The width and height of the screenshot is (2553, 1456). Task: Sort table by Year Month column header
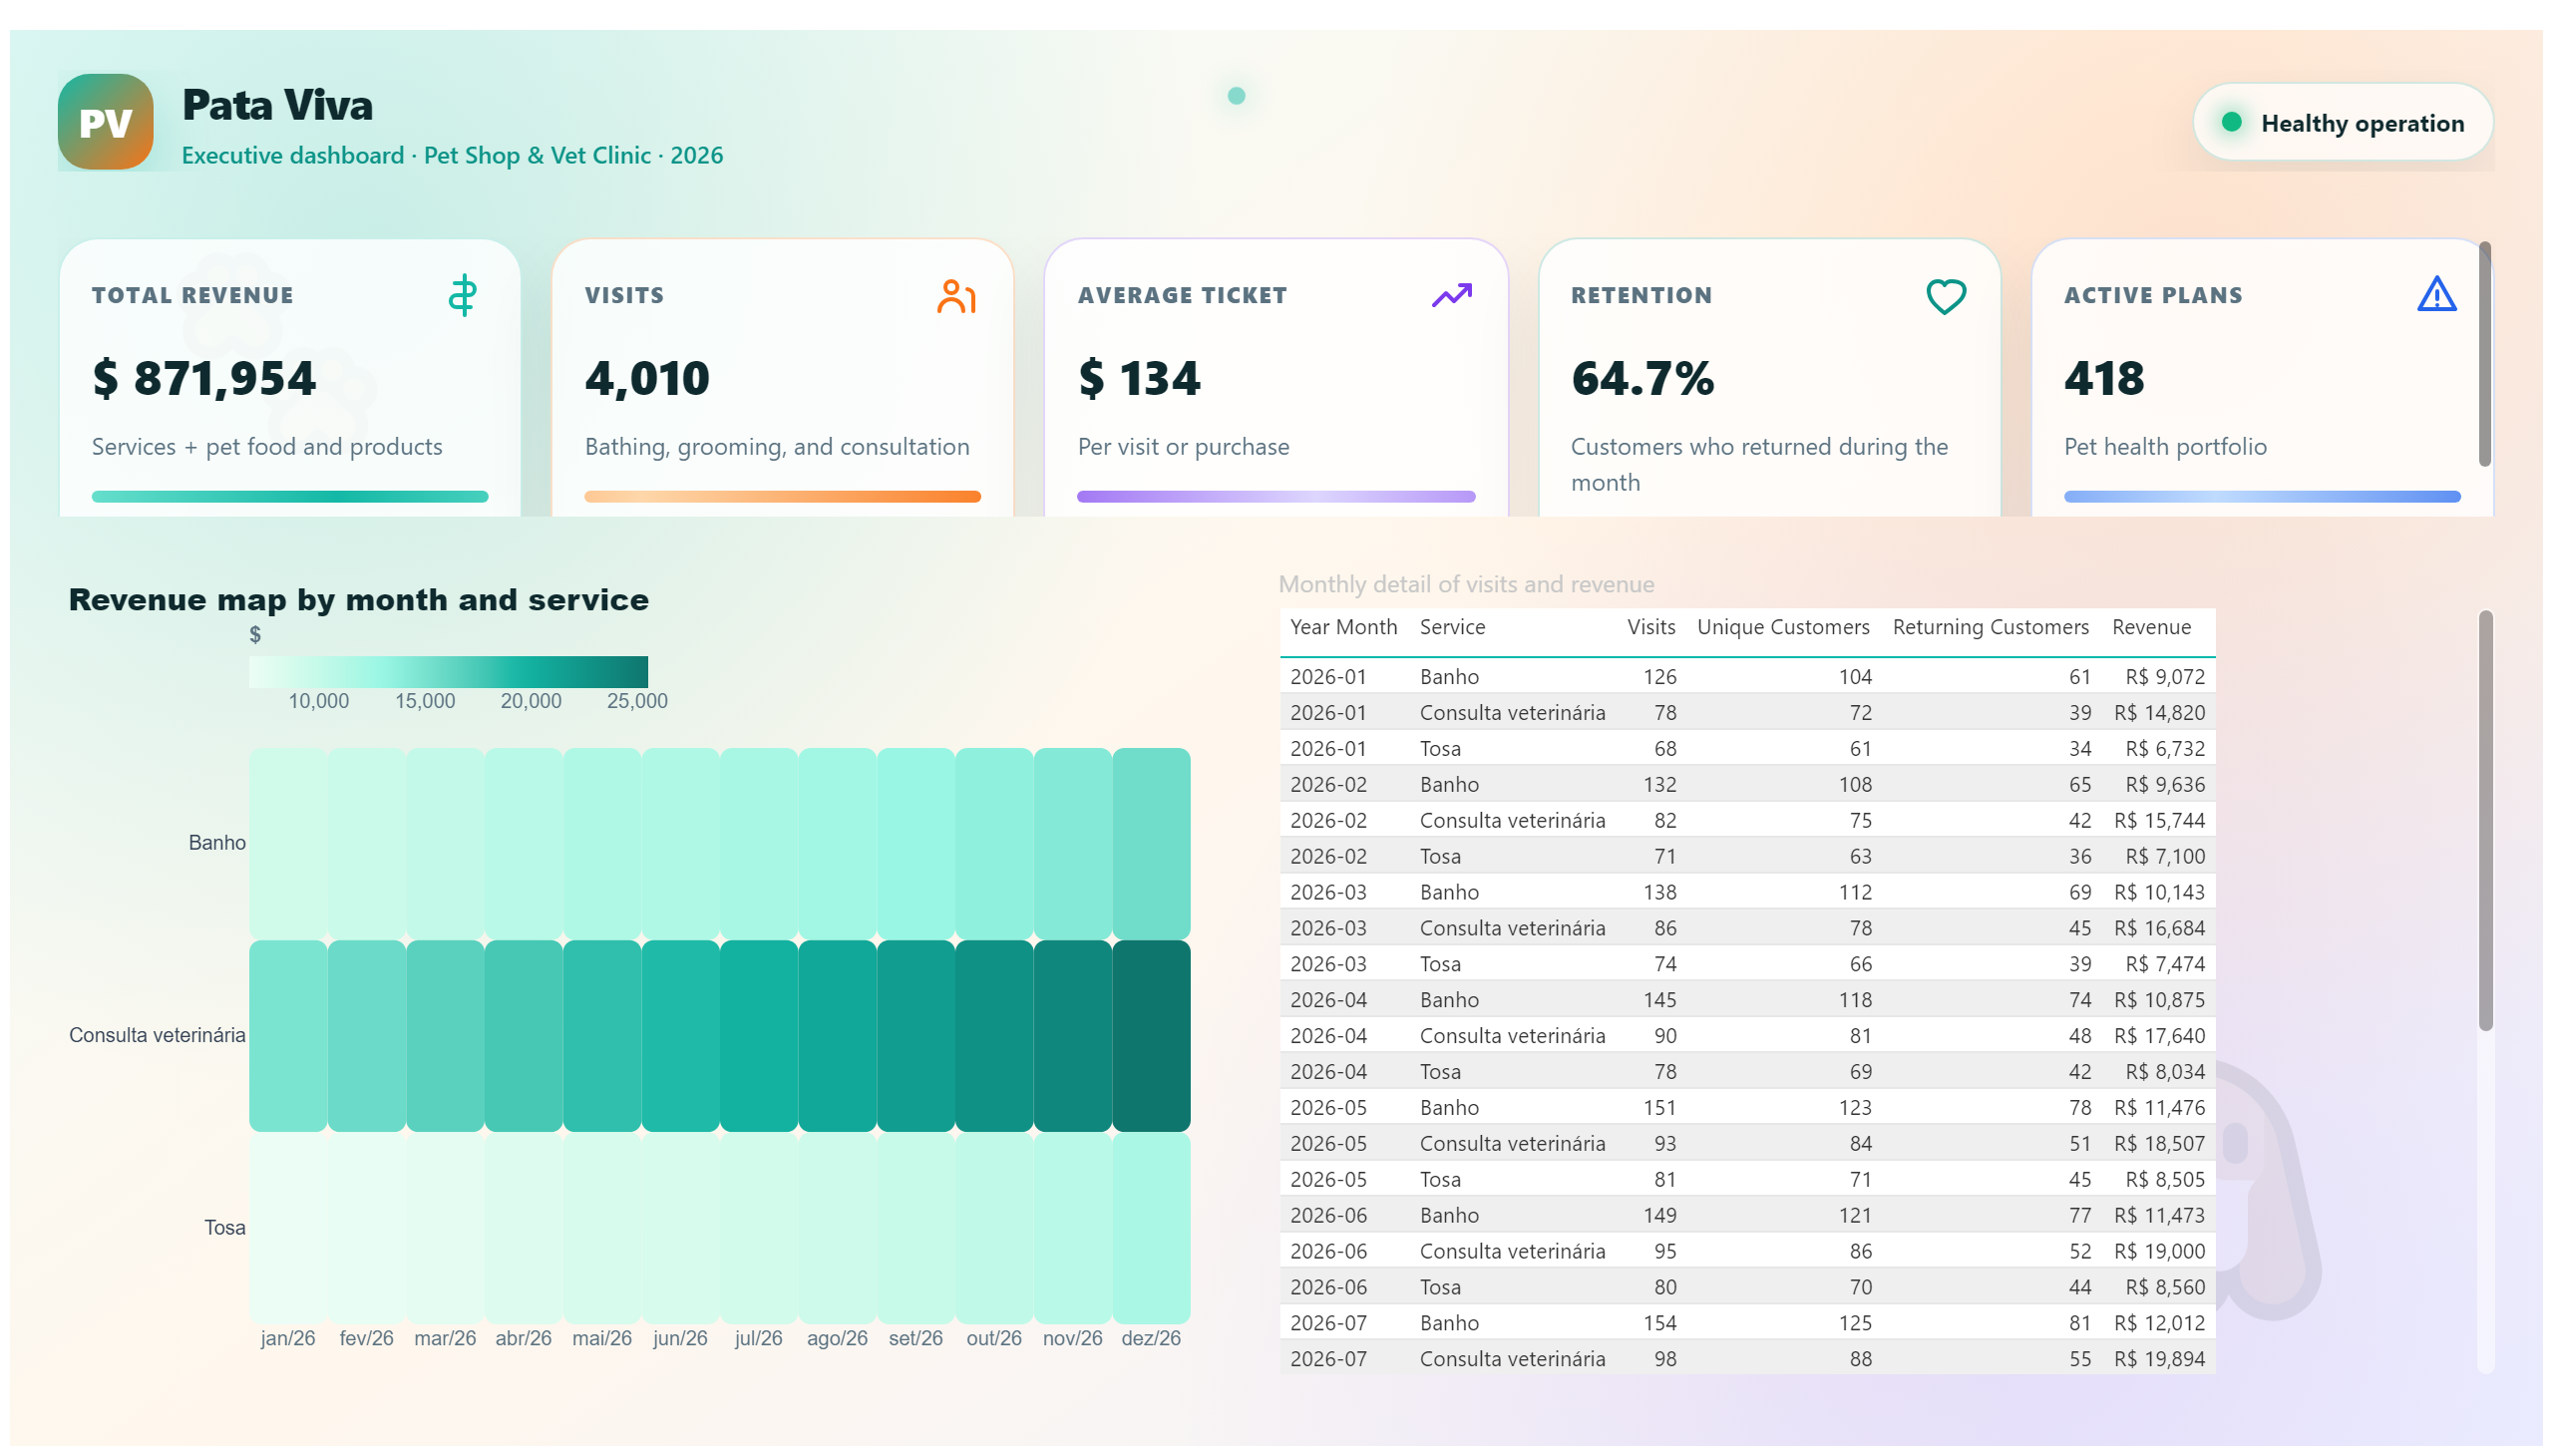click(1342, 627)
